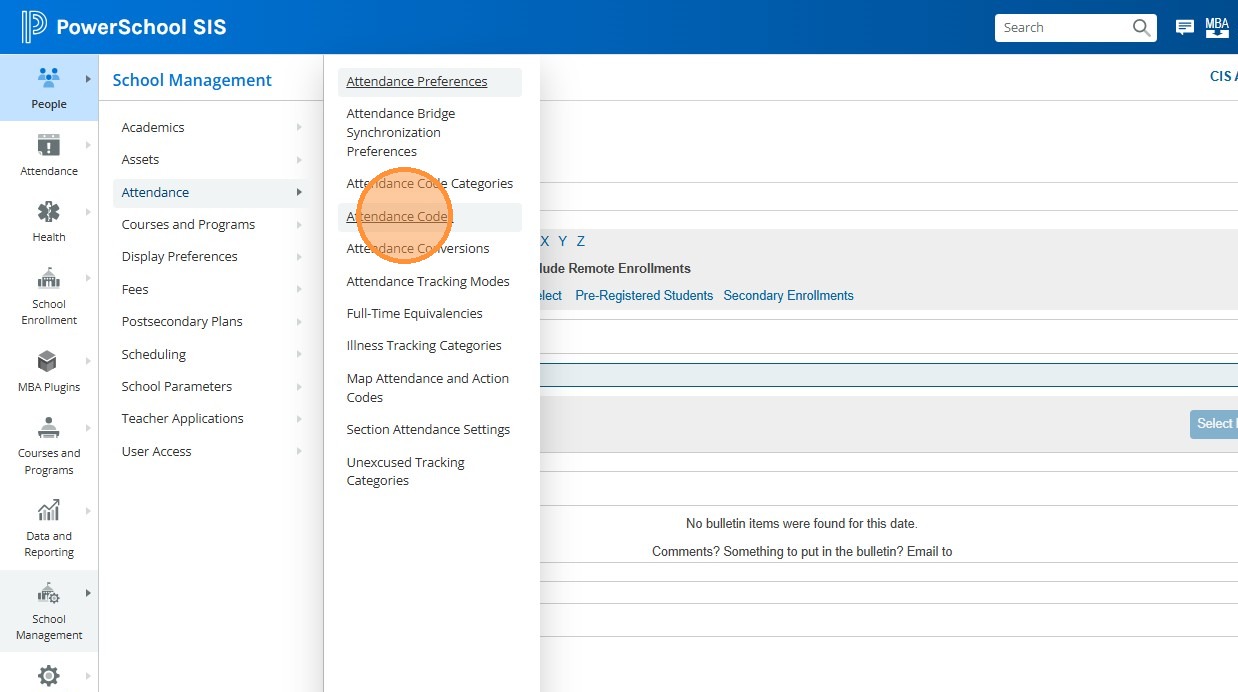The width and height of the screenshot is (1238, 692).
Task: Click the student search input bar
Action: click(x=889, y=375)
